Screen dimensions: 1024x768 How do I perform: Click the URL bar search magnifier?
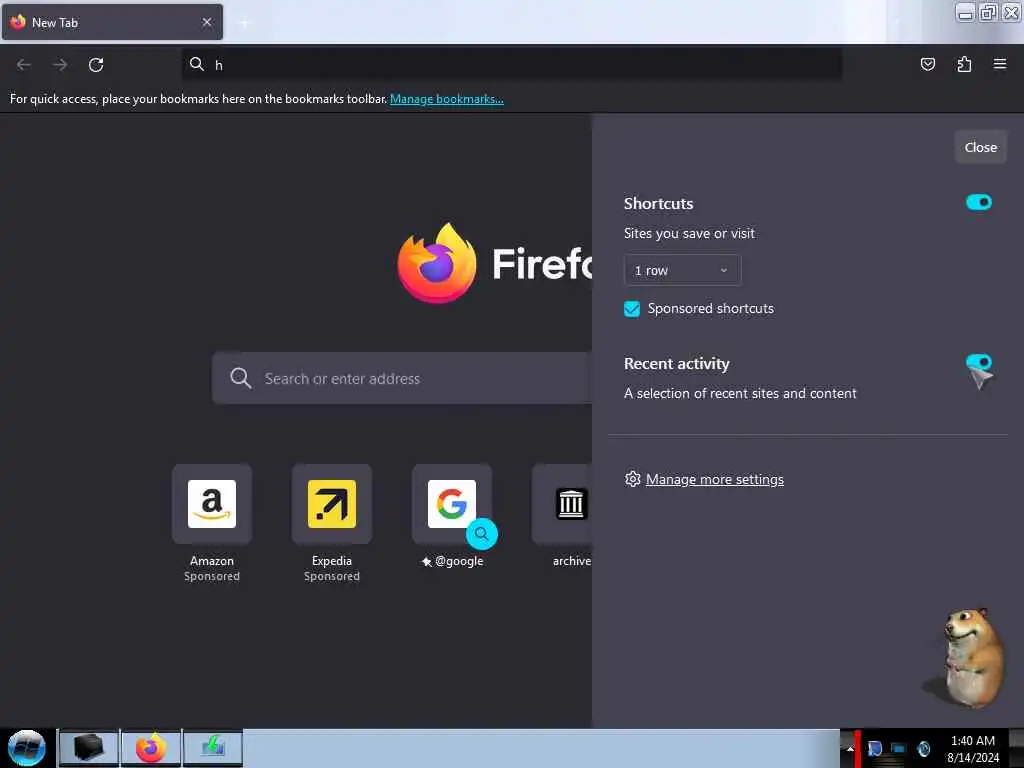[197, 64]
